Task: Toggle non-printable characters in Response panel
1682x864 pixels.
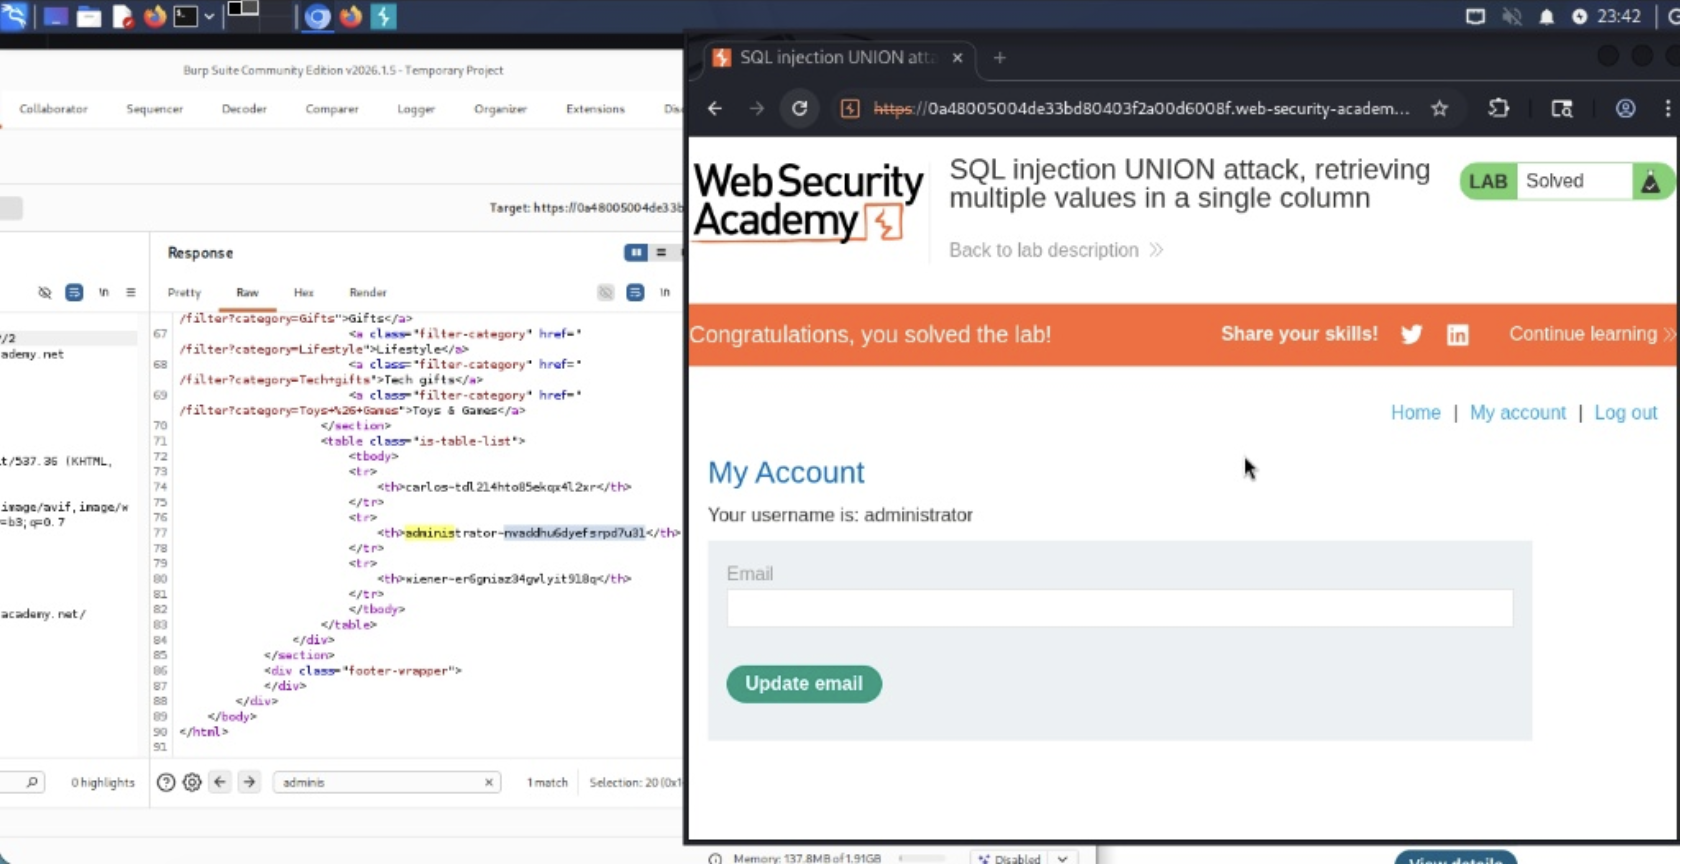Action: (x=664, y=292)
